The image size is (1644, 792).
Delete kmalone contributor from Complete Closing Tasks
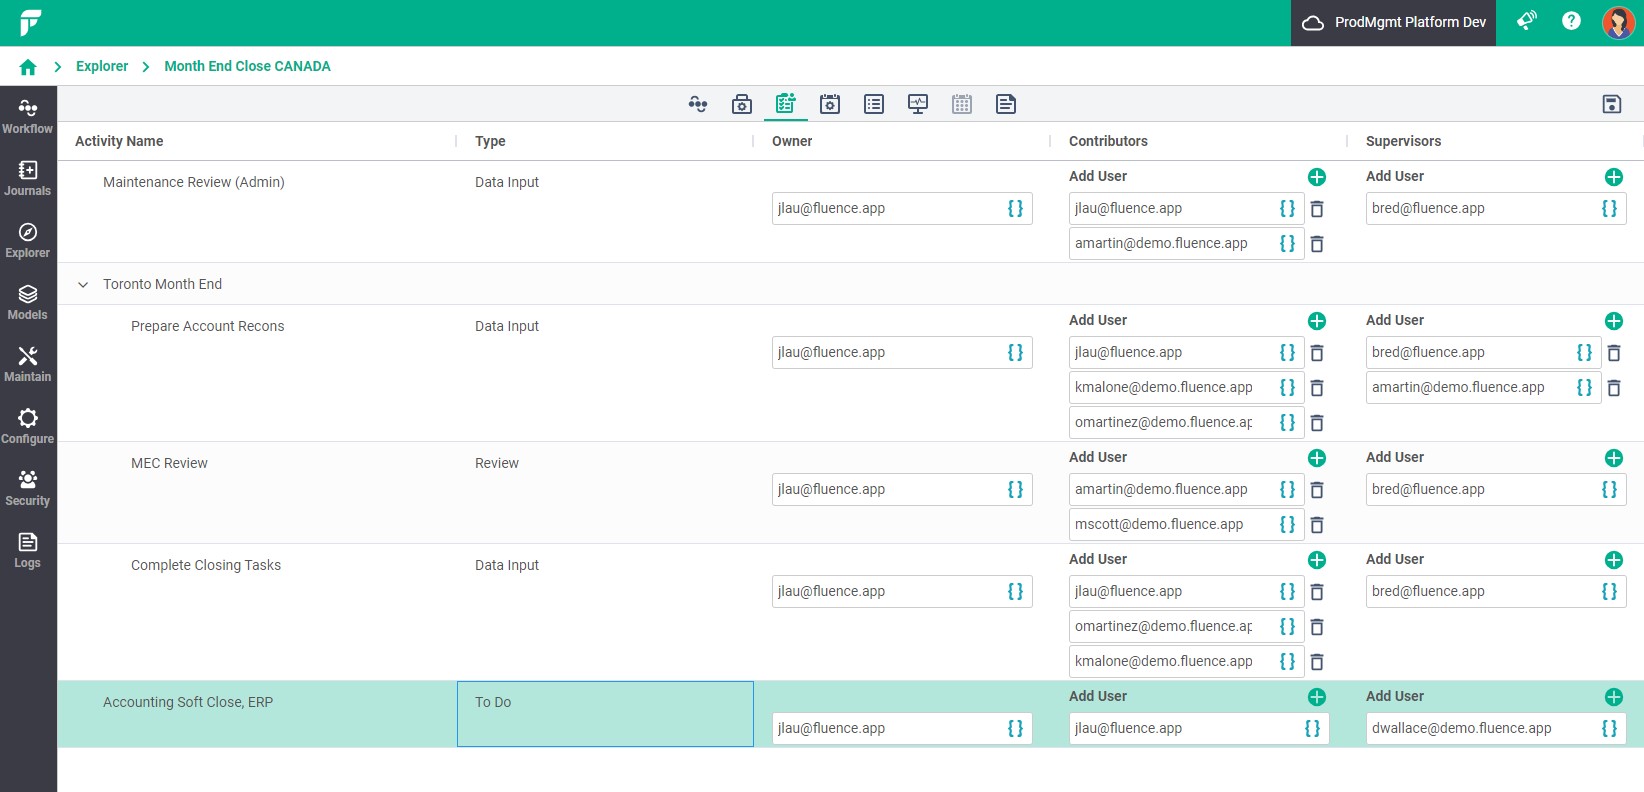(x=1317, y=662)
